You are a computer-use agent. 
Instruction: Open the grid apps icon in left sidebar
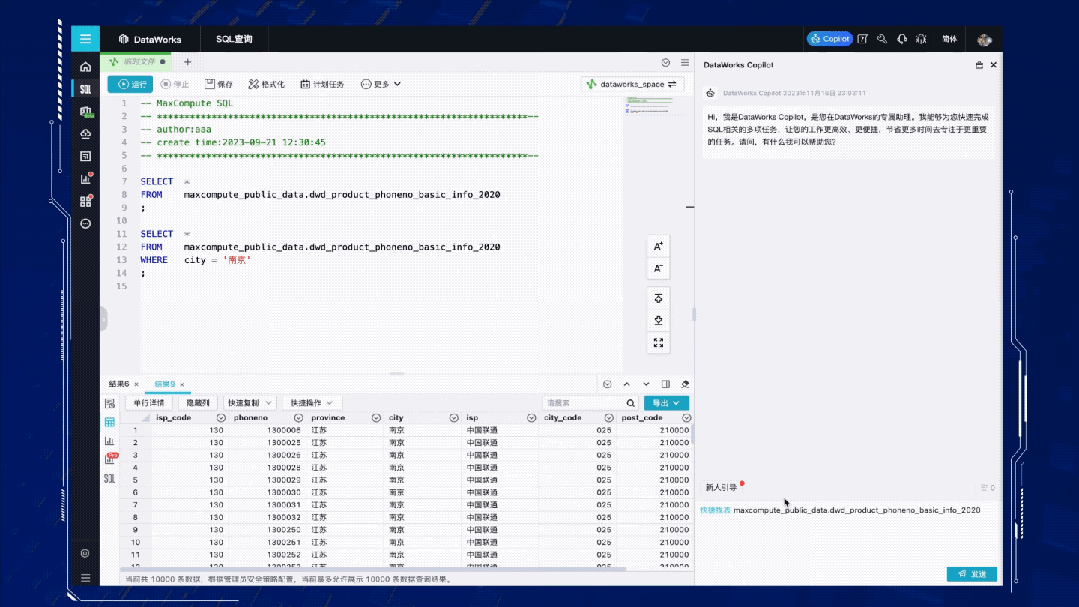pos(85,201)
